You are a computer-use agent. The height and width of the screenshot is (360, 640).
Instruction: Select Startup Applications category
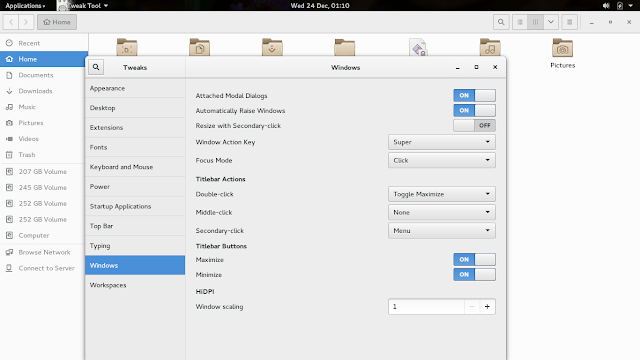(135, 206)
